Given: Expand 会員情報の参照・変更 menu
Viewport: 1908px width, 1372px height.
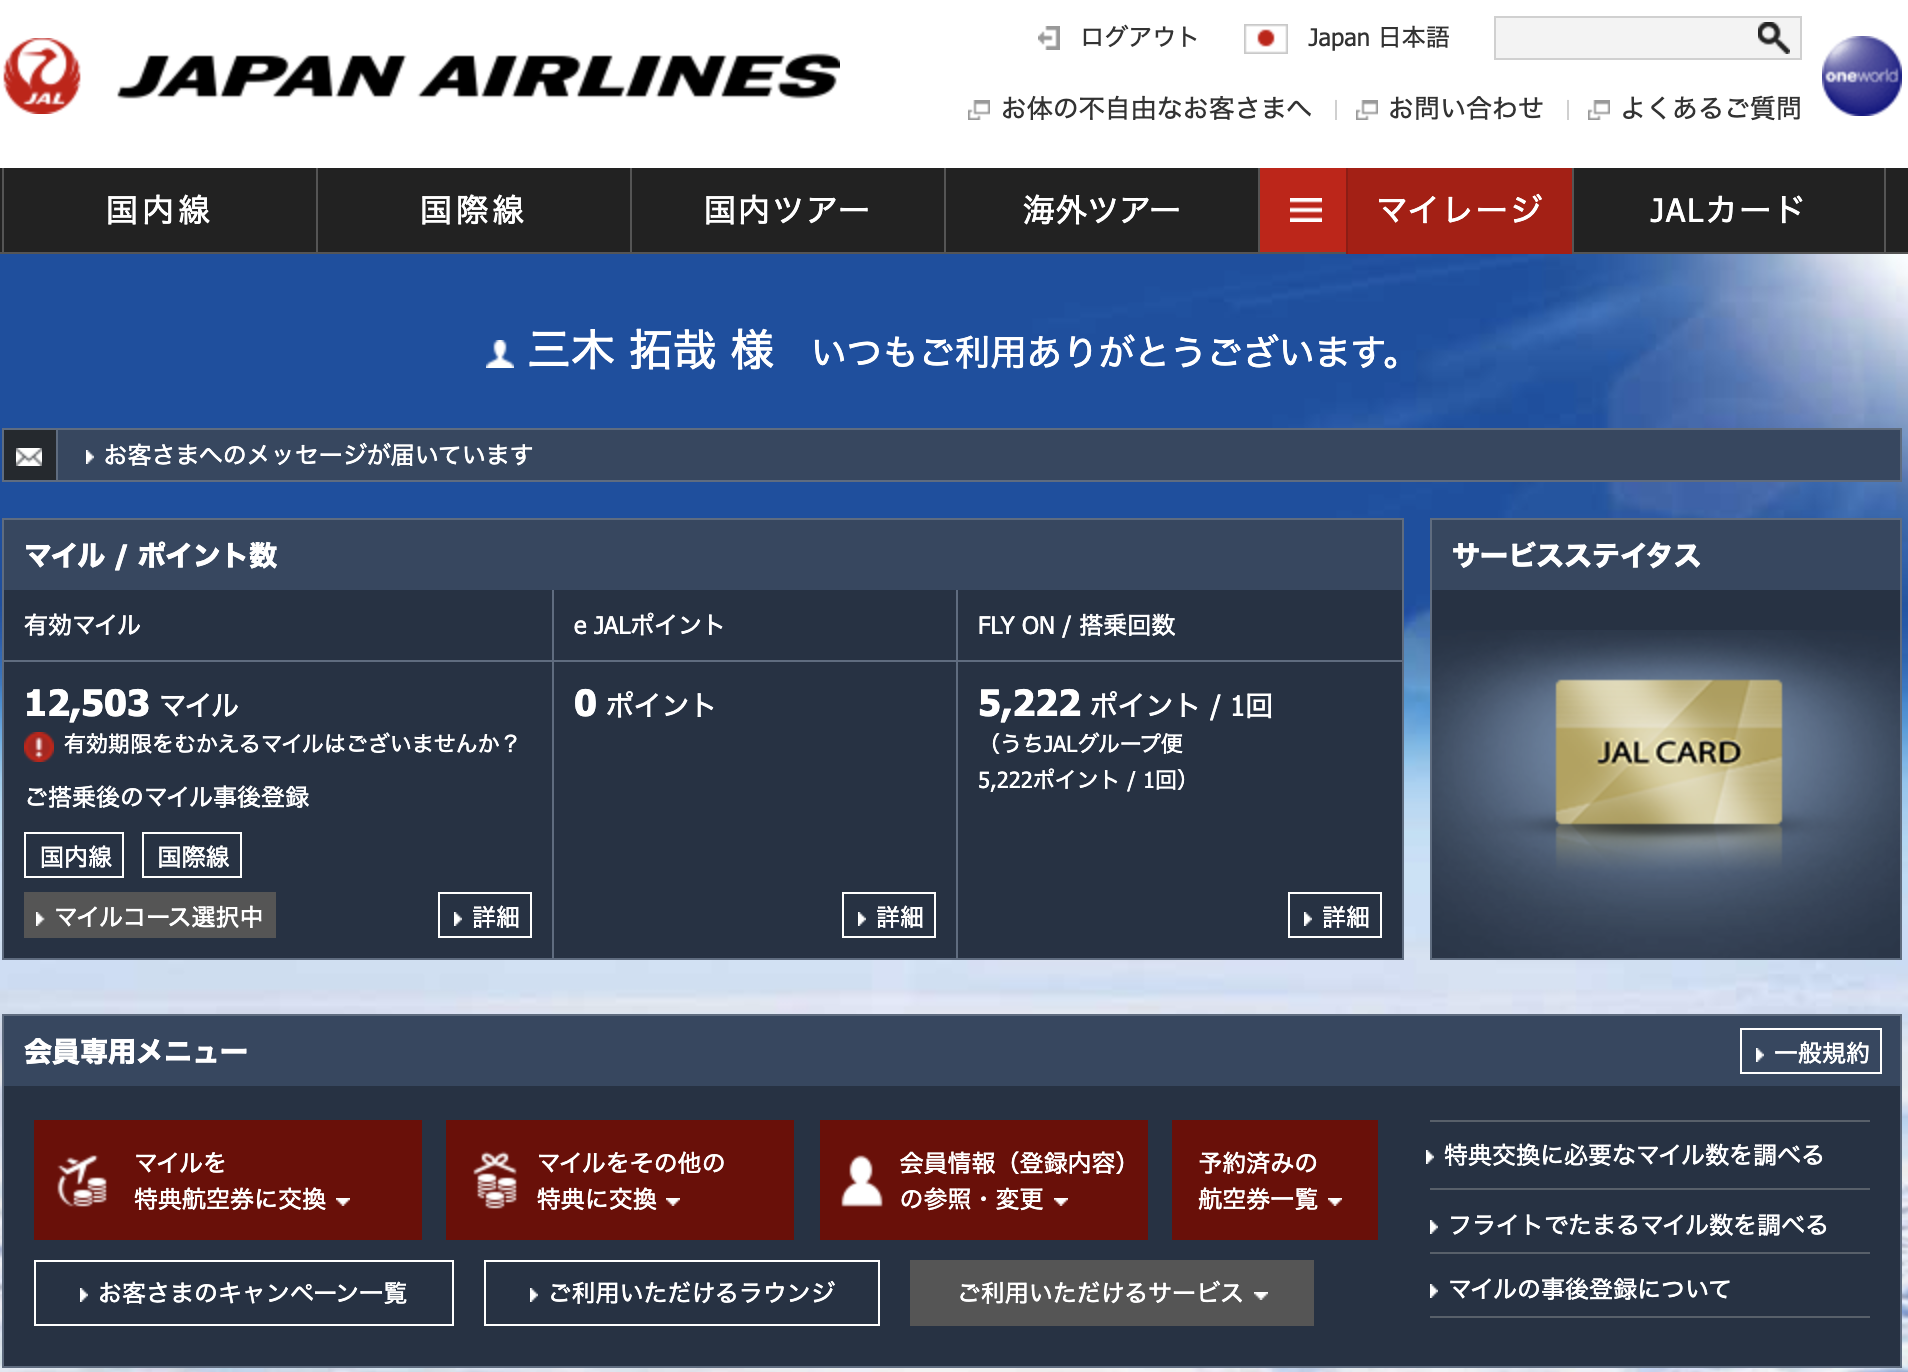Looking at the screenshot, I should click(x=984, y=1180).
